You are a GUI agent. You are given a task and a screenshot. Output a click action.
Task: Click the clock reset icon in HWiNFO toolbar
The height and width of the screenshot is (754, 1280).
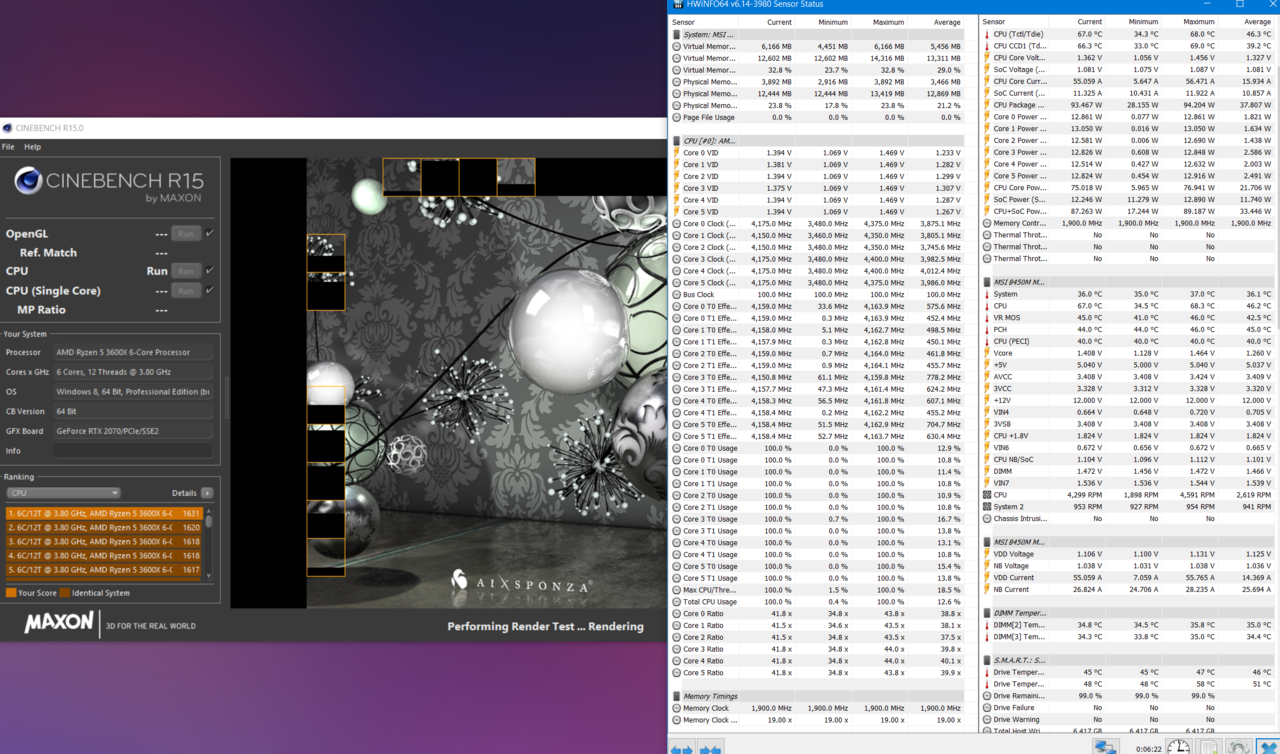pyautogui.click(x=1178, y=746)
